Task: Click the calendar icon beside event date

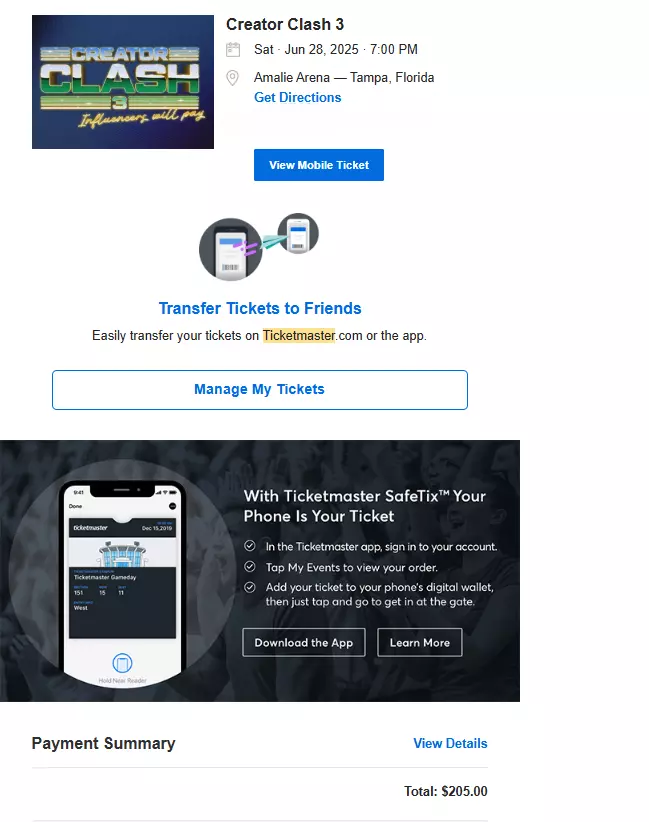Action: click(x=233, y=50)
